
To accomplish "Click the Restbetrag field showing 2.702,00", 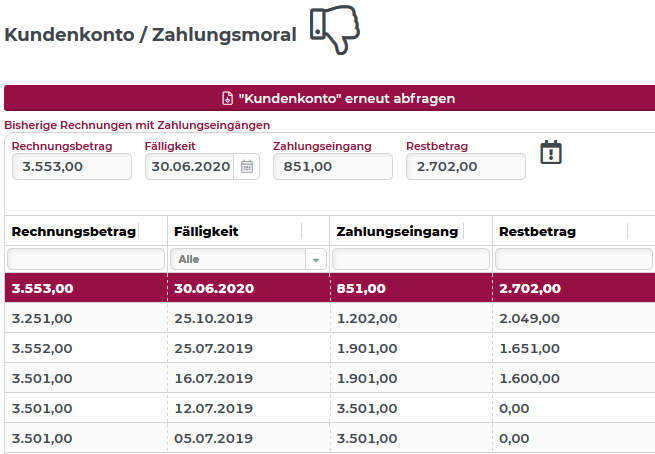I will coord(466,167).
